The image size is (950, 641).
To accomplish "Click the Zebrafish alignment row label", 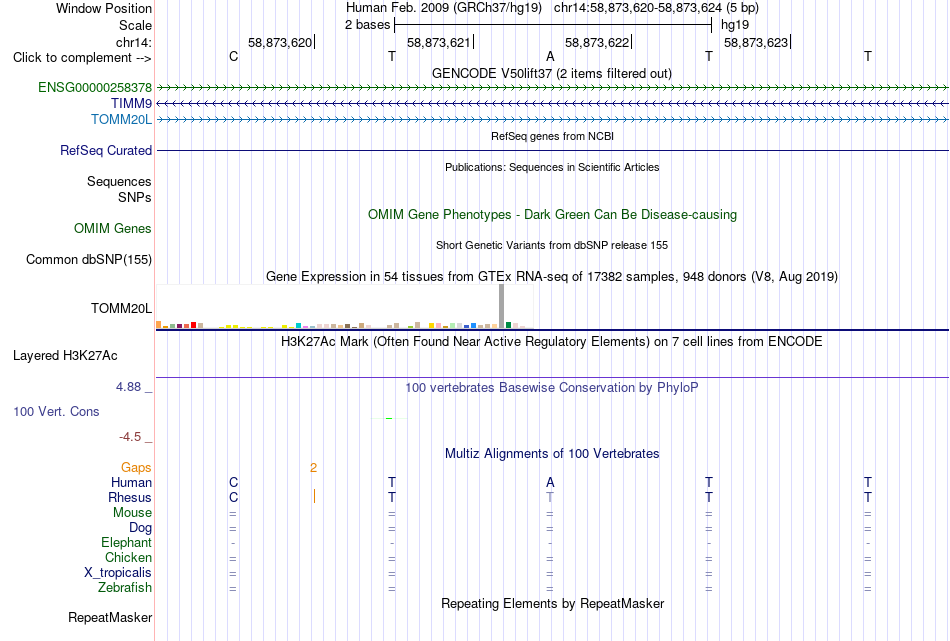I will [125, 588].
